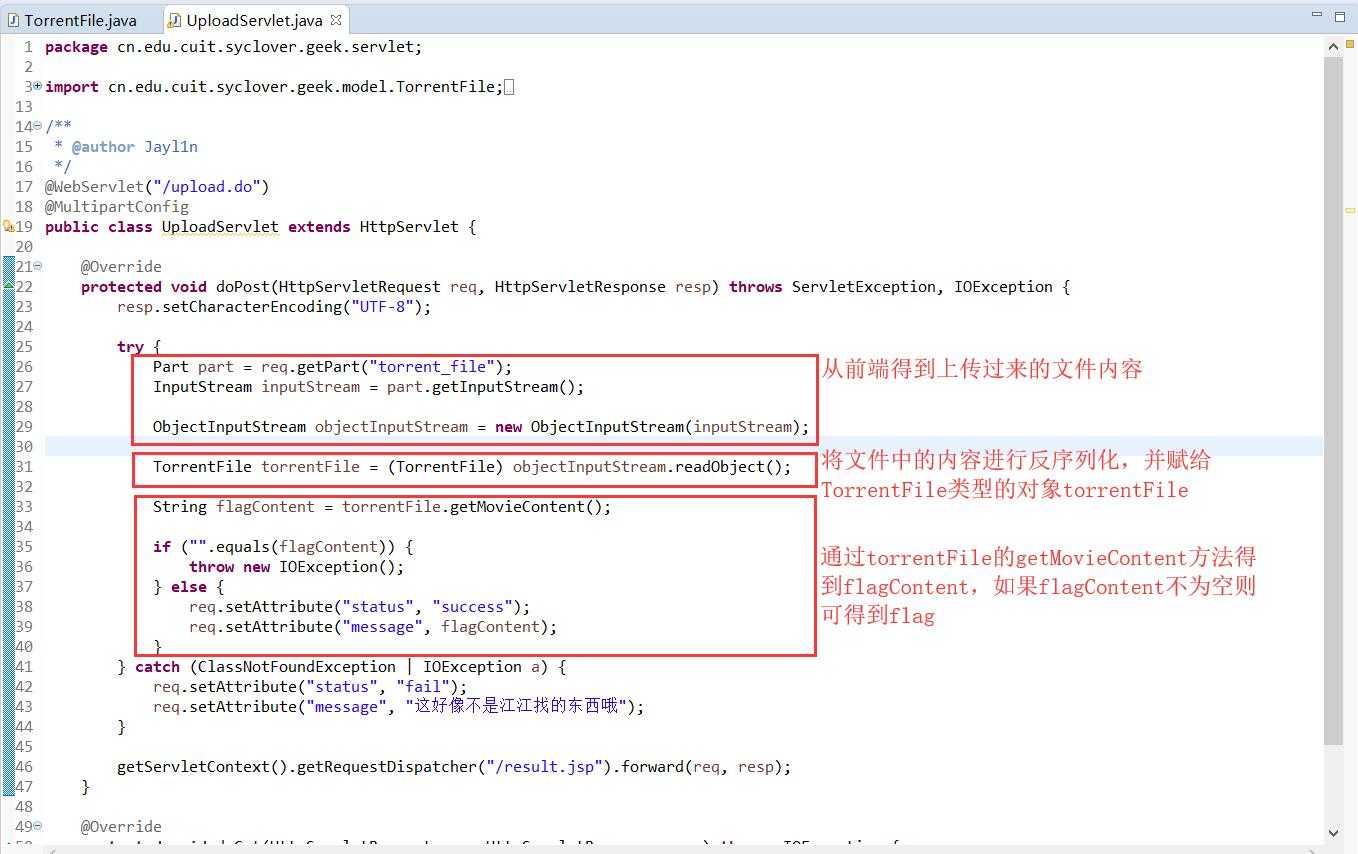Click the vertical scrollbar thumb
Image resolution: width=1358 pixels, height=854 pixels.
point(1334,400)
